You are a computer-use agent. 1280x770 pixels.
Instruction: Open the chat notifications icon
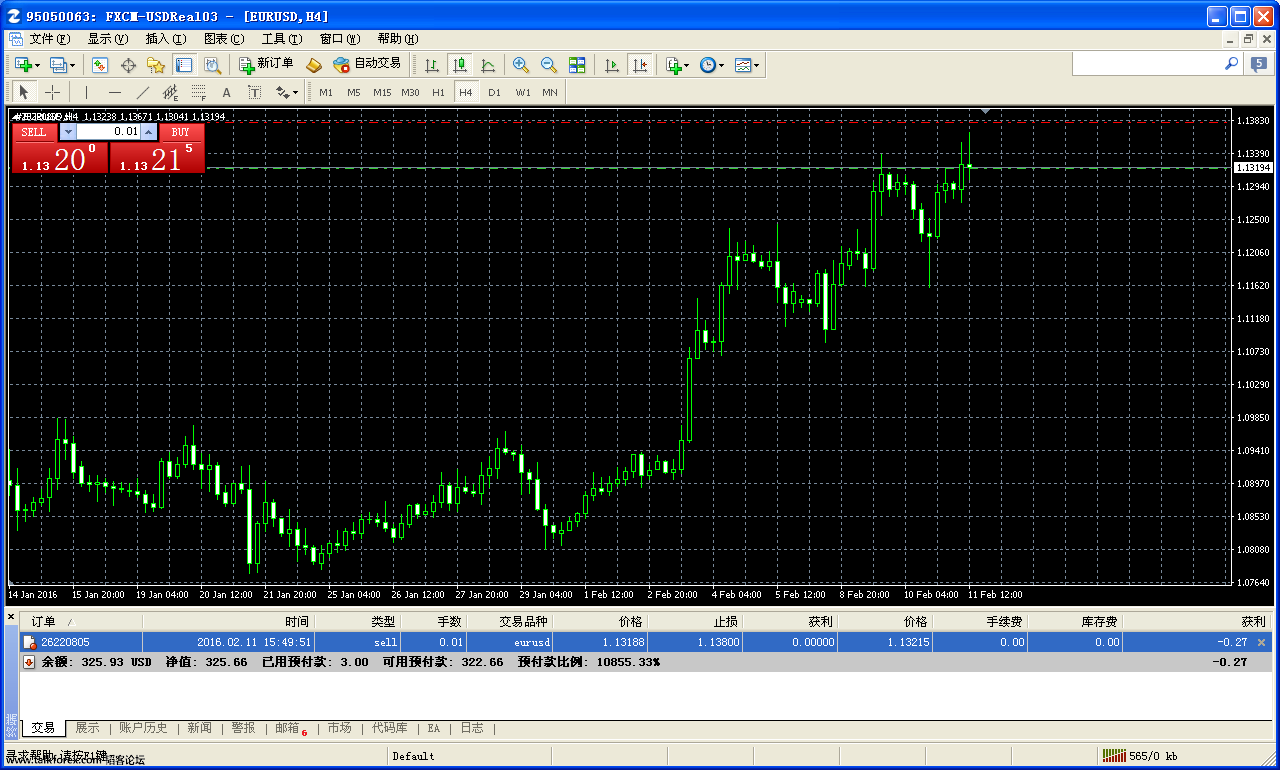pyautogui.click(x=1258, y=64)
